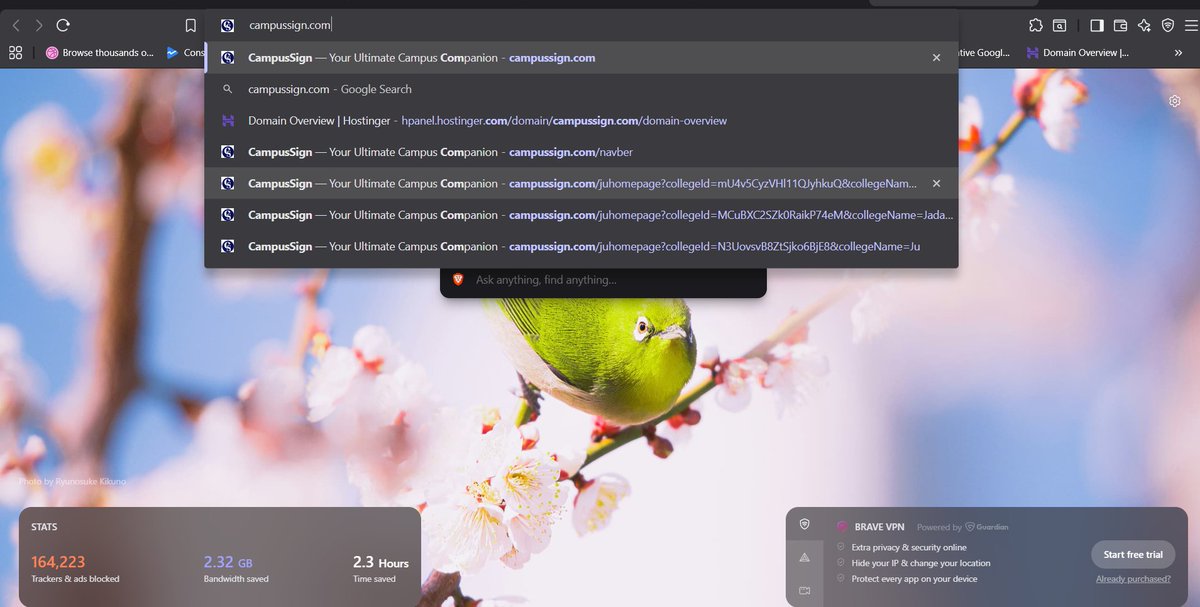Open new tab page customize gear icon
The width and height of the screenshot is (1200, 607).
click(x=1175, y=101)
